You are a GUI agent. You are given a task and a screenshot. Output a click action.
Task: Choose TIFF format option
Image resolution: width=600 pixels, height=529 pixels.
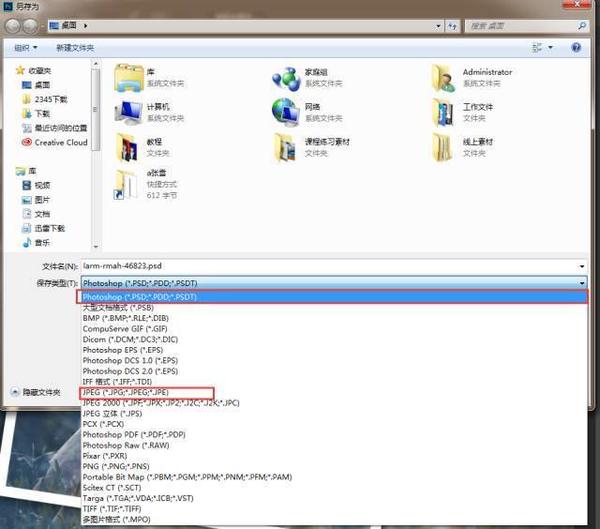(x=334, y=509)
